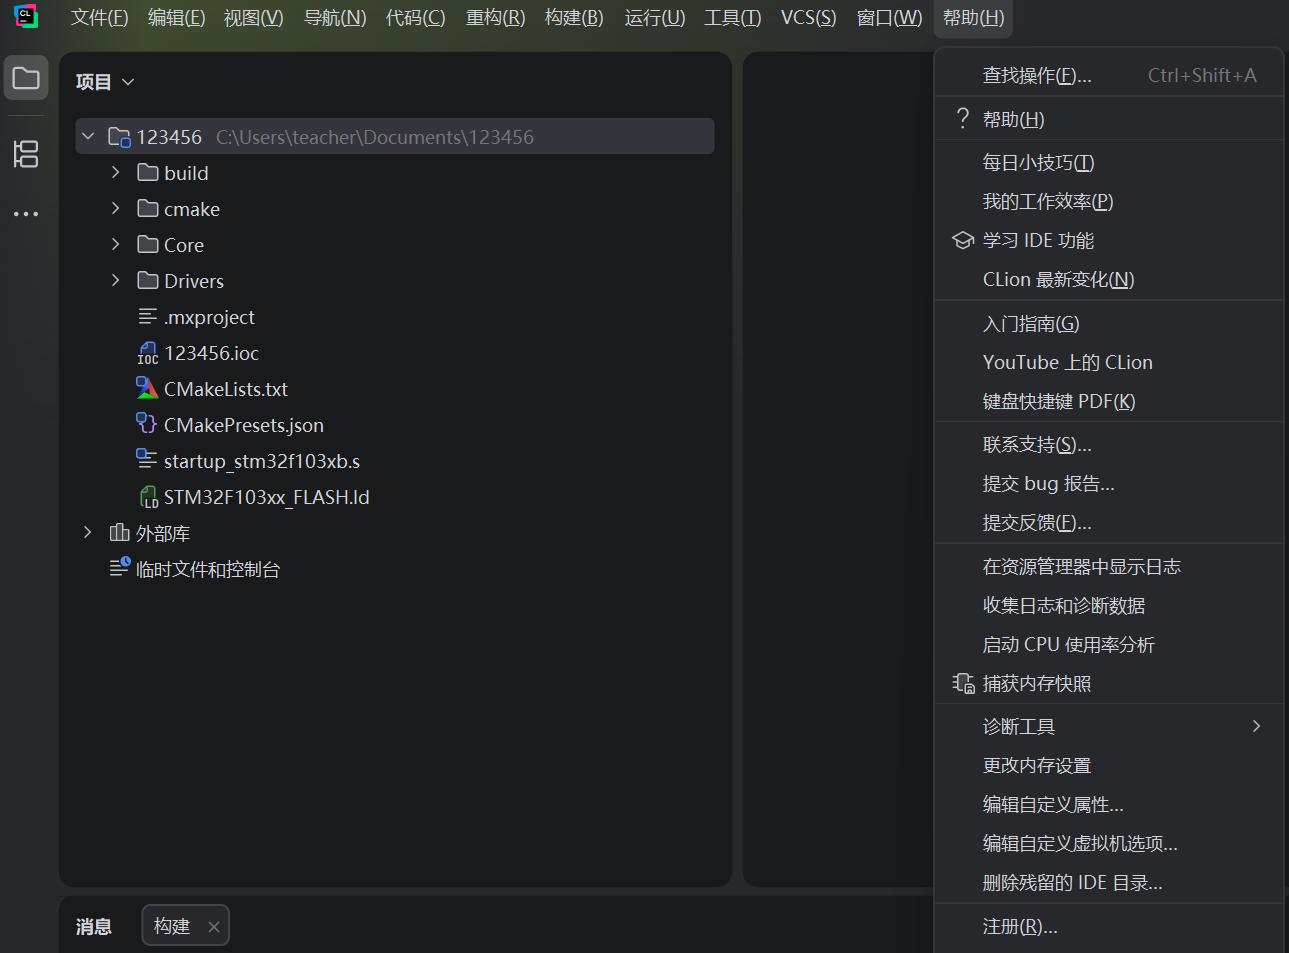Viewport: 1289px width, 953px height.
Task: Click the STM32F103xx_FLASH.ld linker icon
Action: tap(148, 497)
